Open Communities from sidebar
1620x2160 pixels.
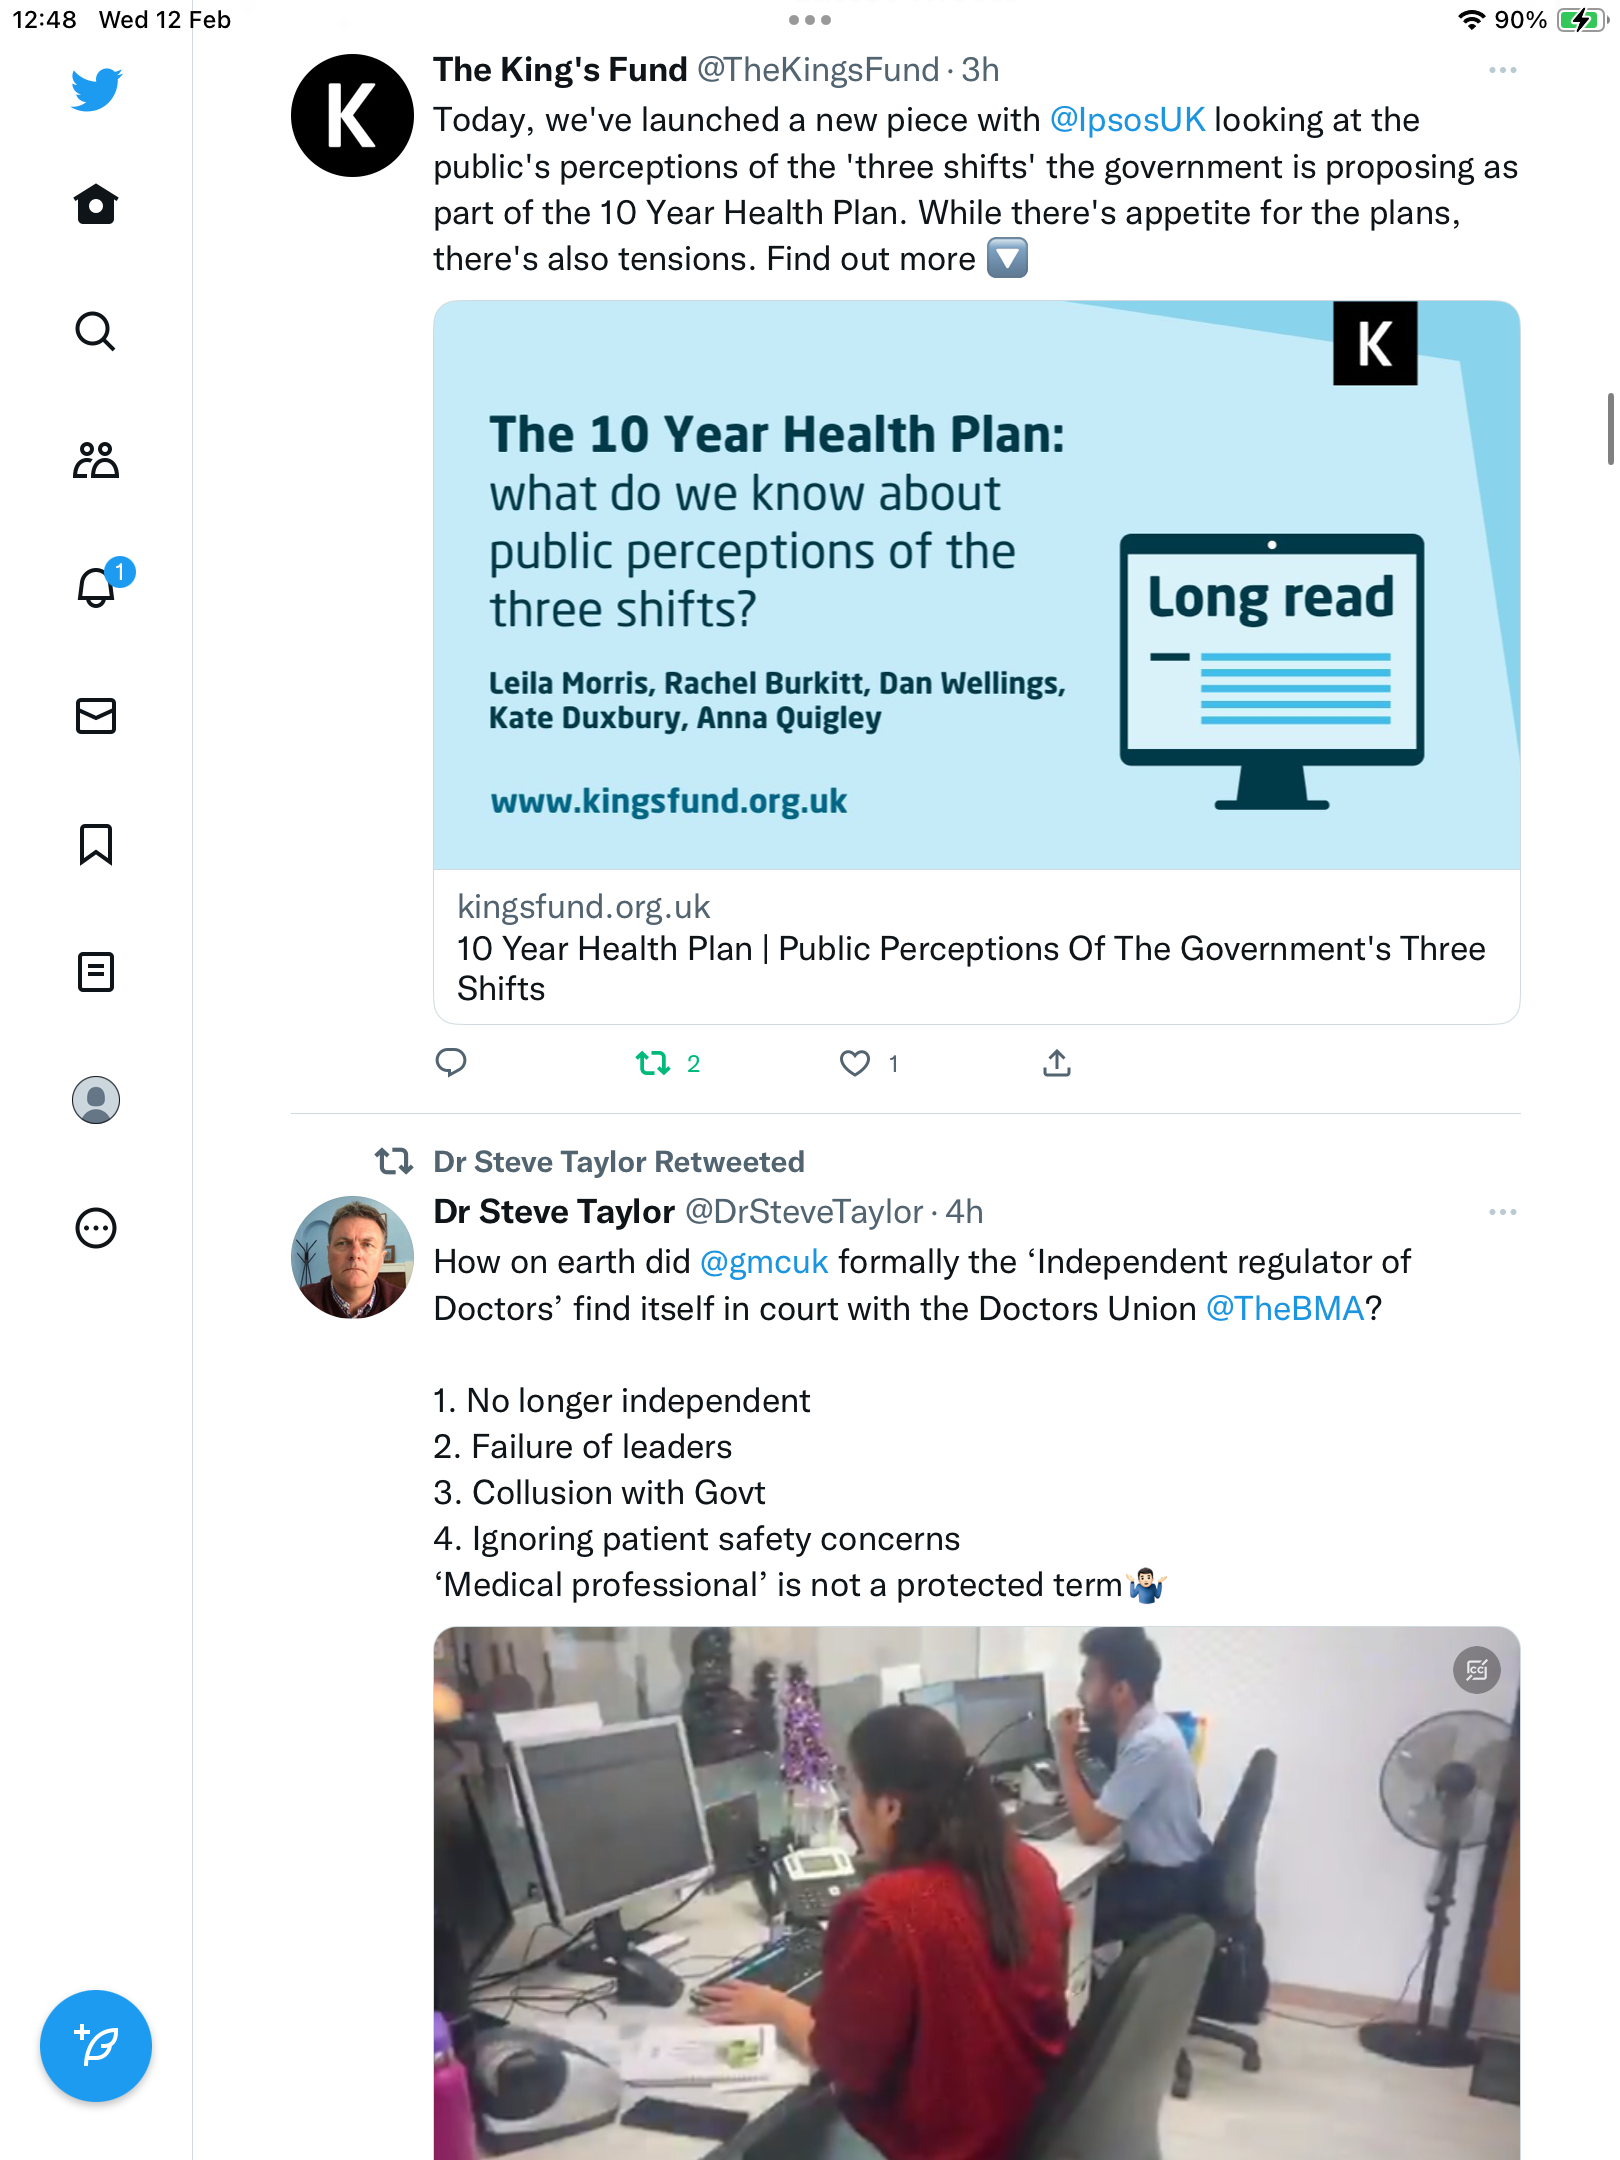[96, 460]
